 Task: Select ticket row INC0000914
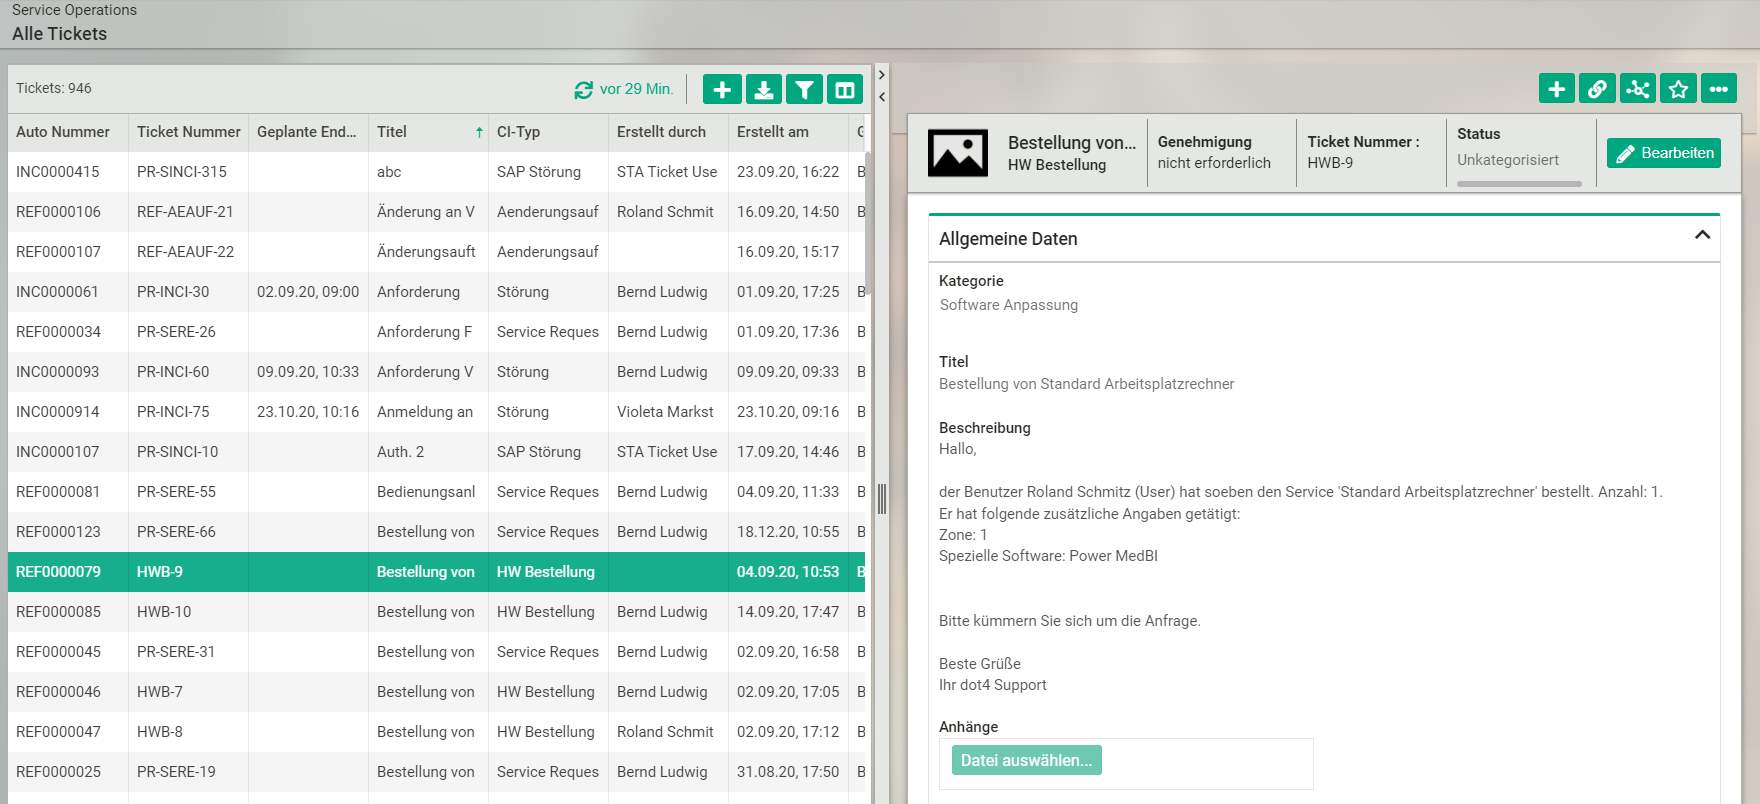coord(436,412)
